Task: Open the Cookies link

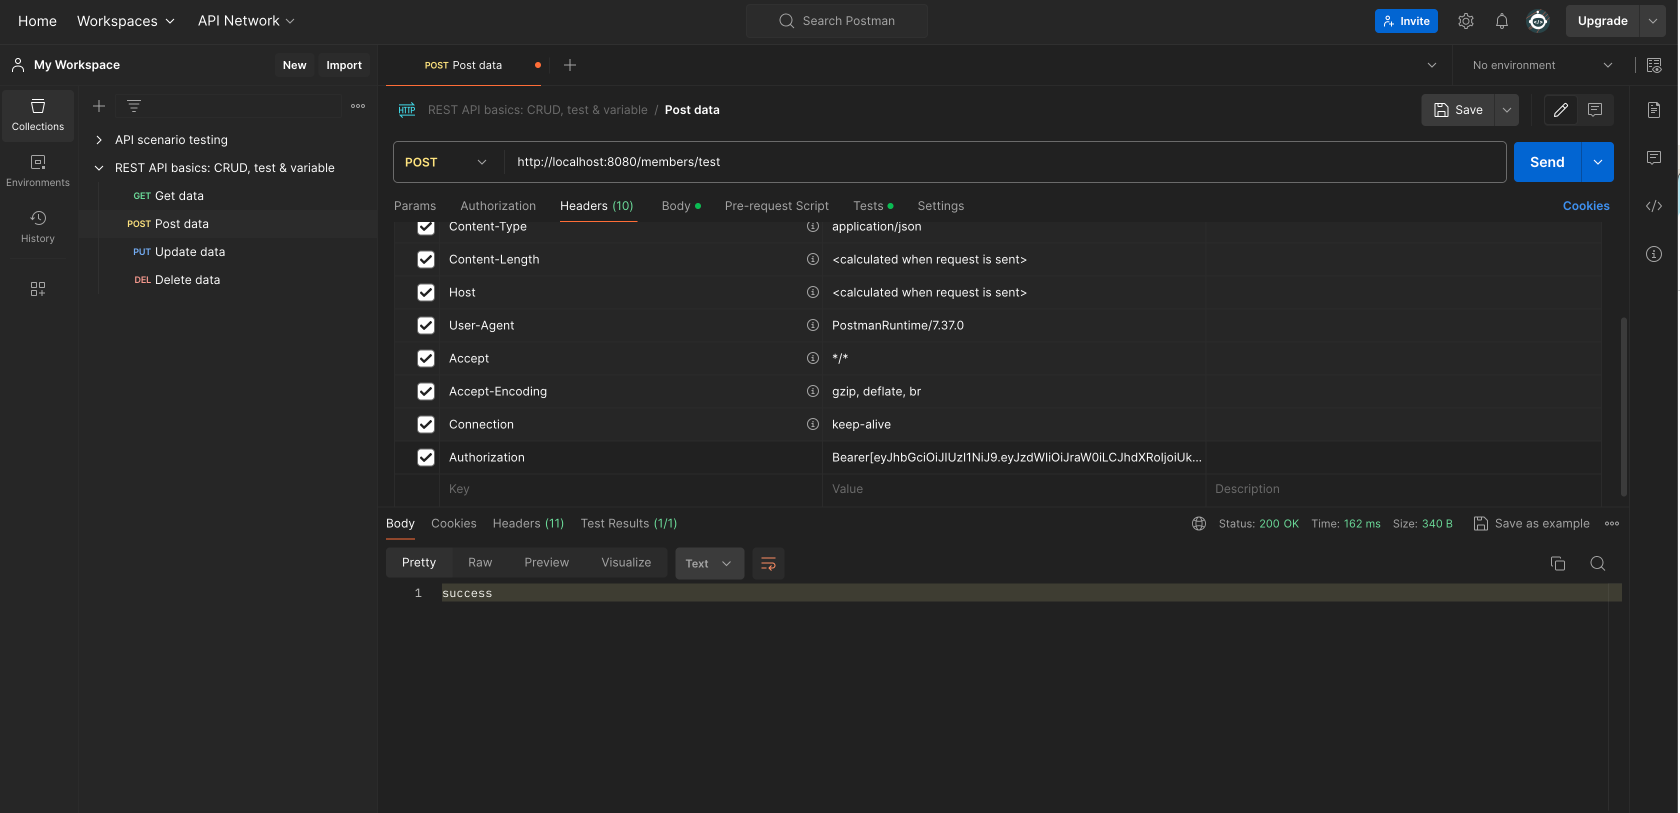Action: point(1586,206)
